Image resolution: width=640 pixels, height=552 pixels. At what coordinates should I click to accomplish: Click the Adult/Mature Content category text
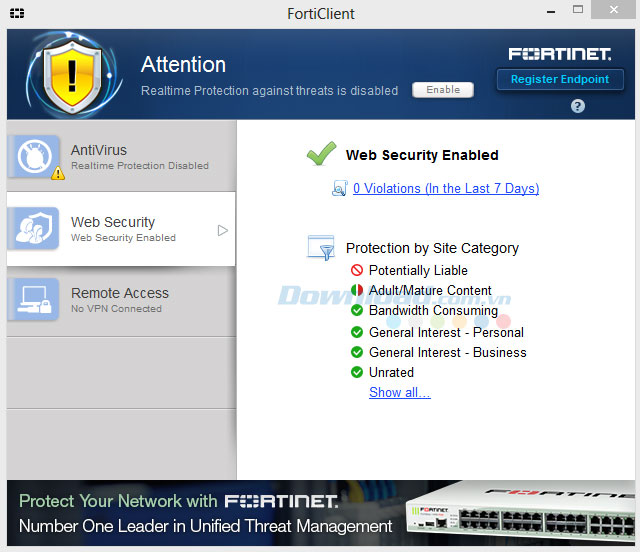pyautogui.click(x=430, y=290)
